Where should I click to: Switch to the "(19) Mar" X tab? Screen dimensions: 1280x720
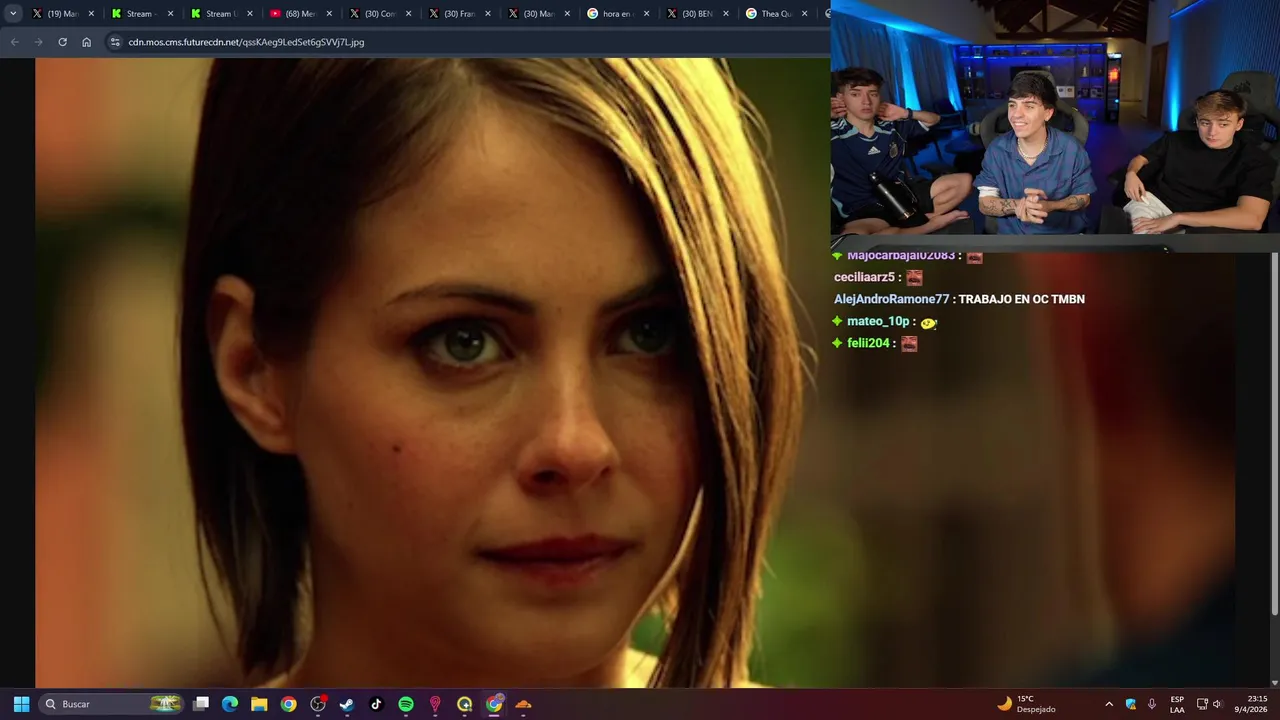click(x=62, y=14)
